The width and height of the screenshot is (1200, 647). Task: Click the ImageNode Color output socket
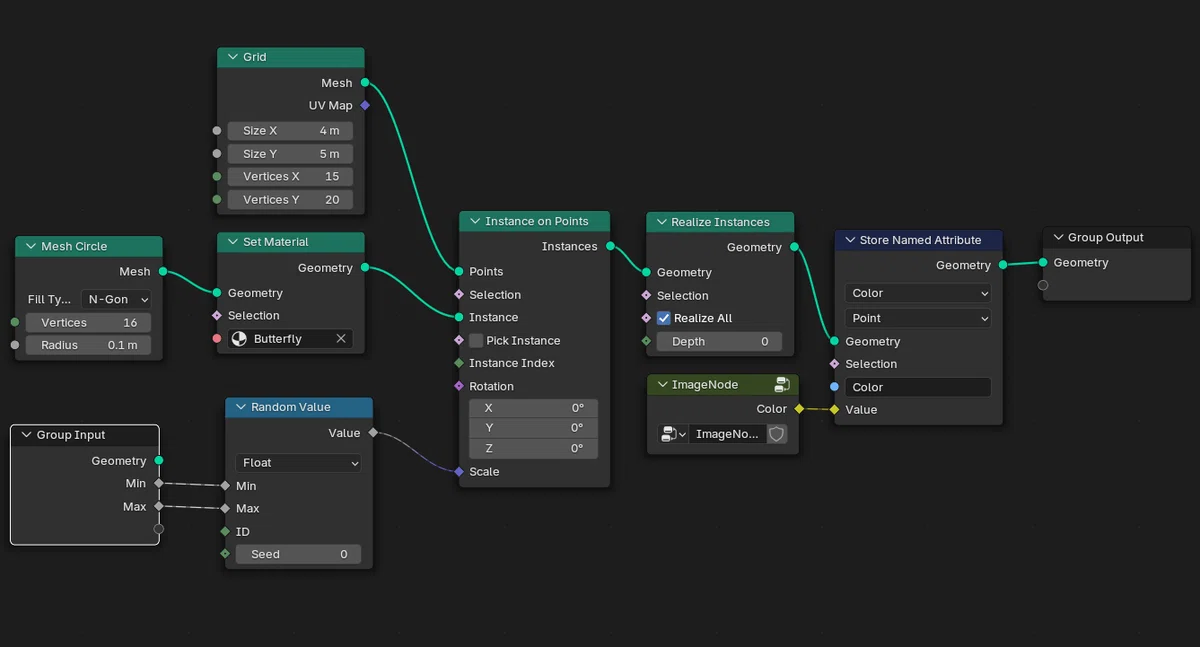tap(799, 408)
